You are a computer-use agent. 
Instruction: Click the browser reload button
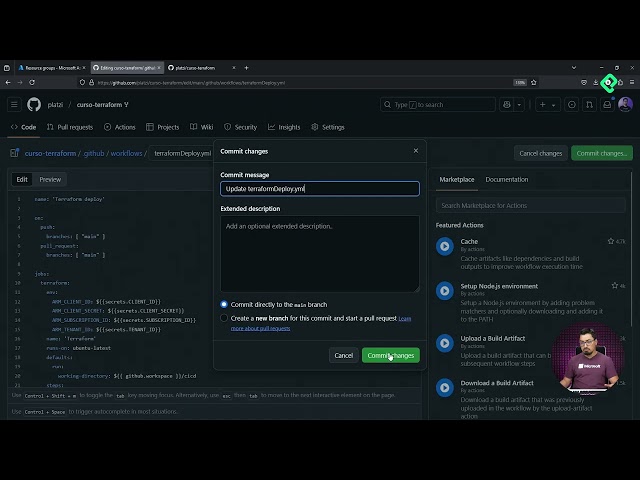32,82
